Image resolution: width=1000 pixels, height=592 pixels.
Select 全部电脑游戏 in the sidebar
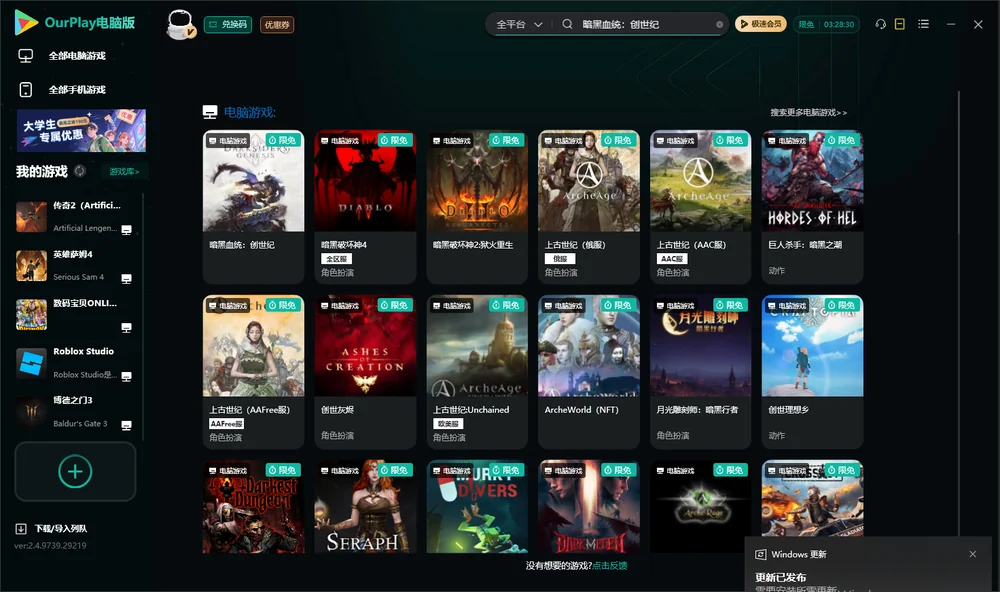pos(77,56)
